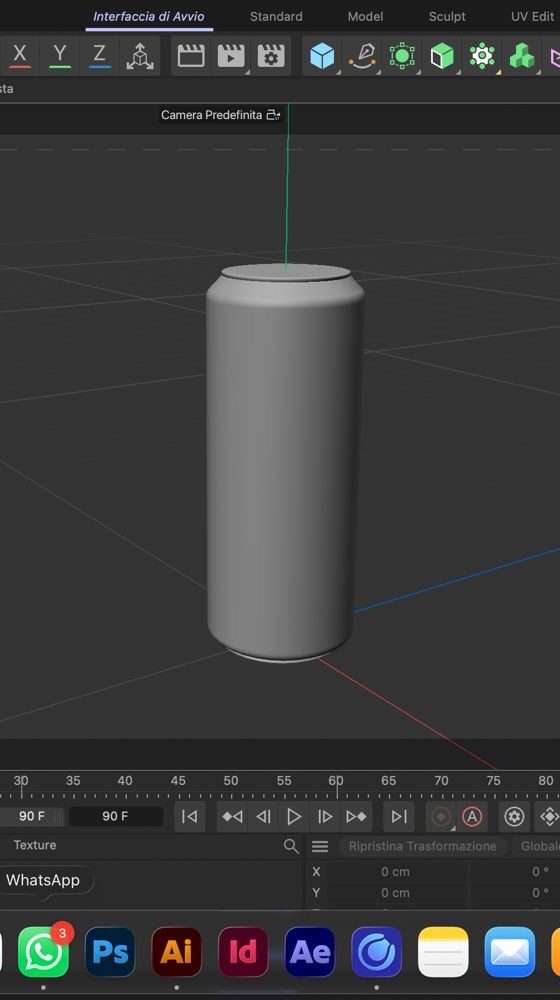The height and width of the screenshot is (1000, 560).
Task: Click the green Extrude cube generator icon
Action: pos(442,56)
